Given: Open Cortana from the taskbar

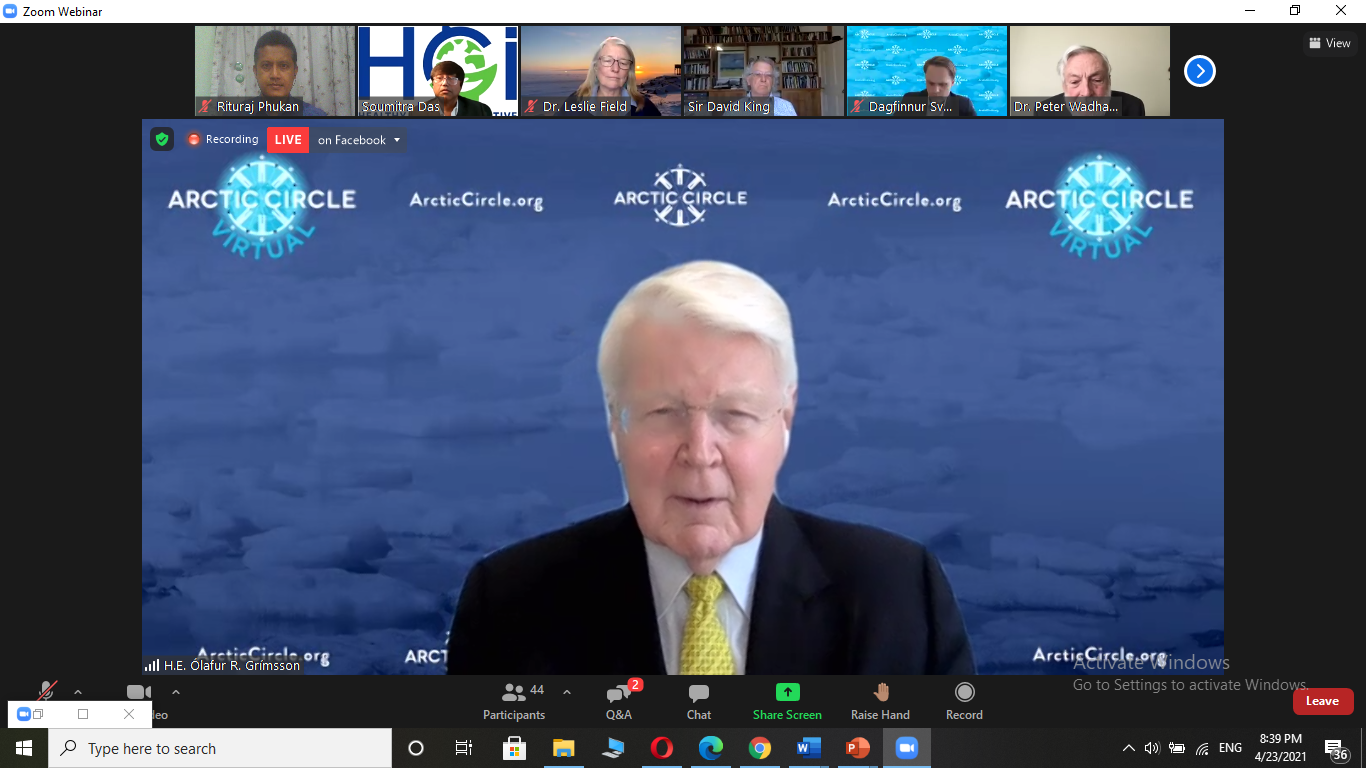Looking at the screenshot, I should [x=416, y=748].
